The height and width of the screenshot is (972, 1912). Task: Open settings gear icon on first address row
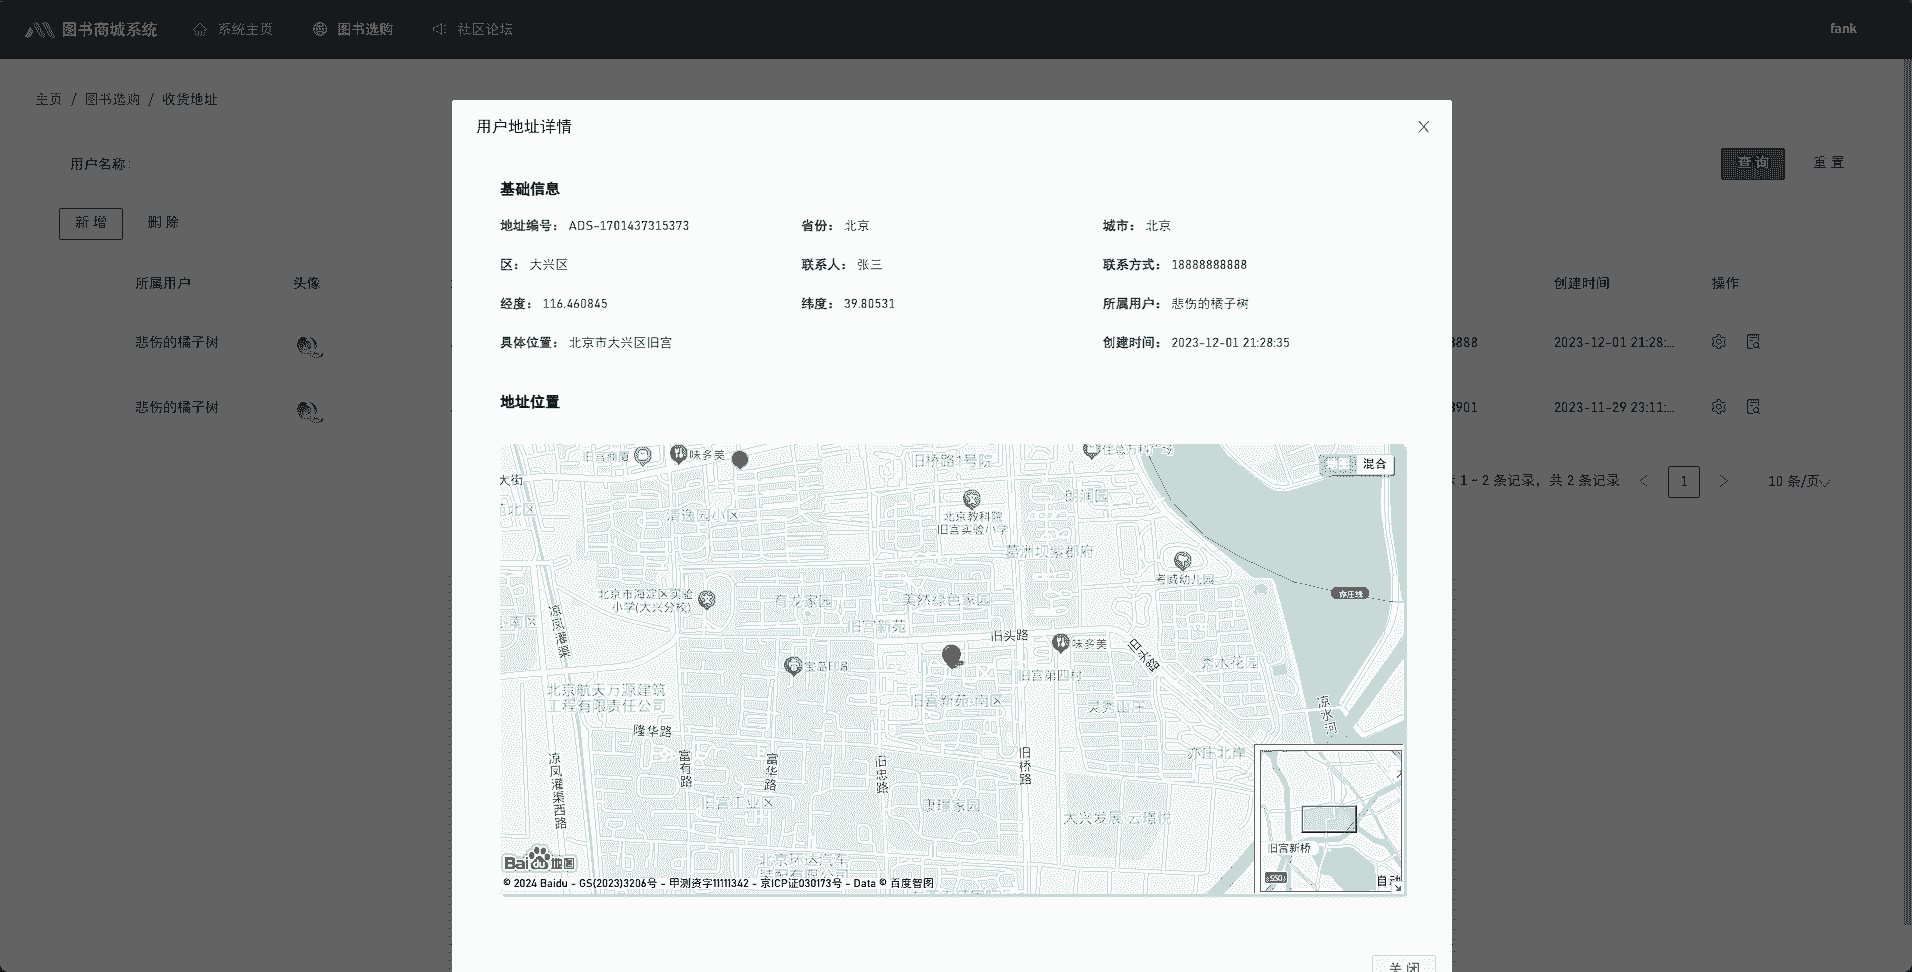1719,341
